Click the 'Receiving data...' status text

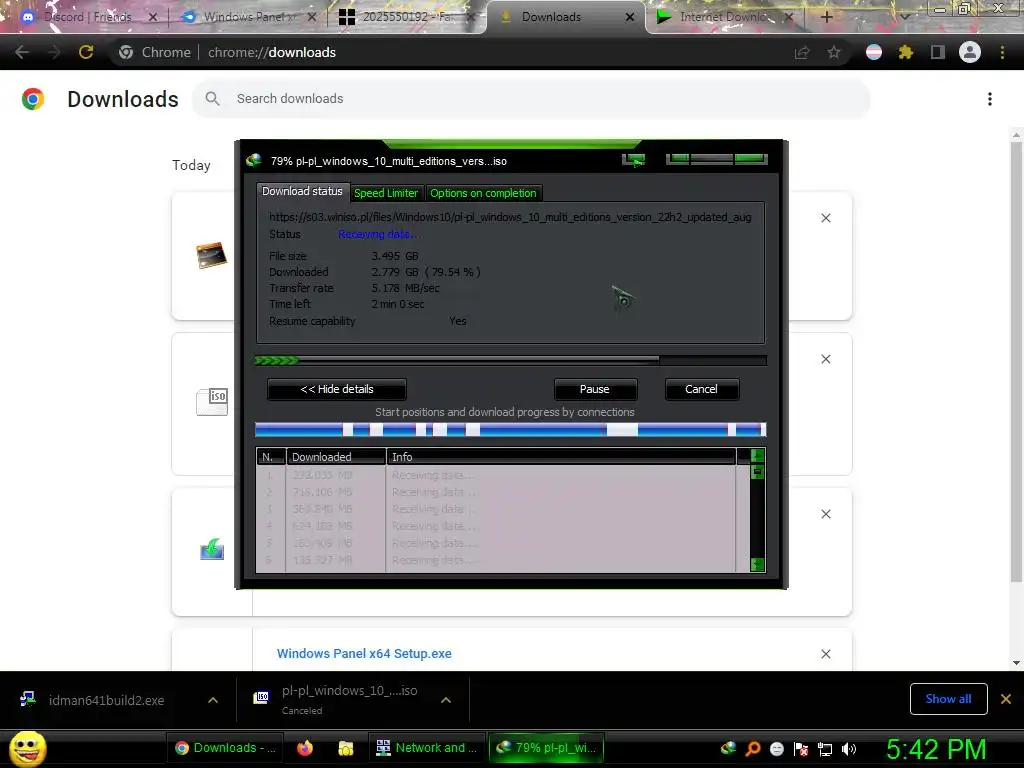[379, 234]
